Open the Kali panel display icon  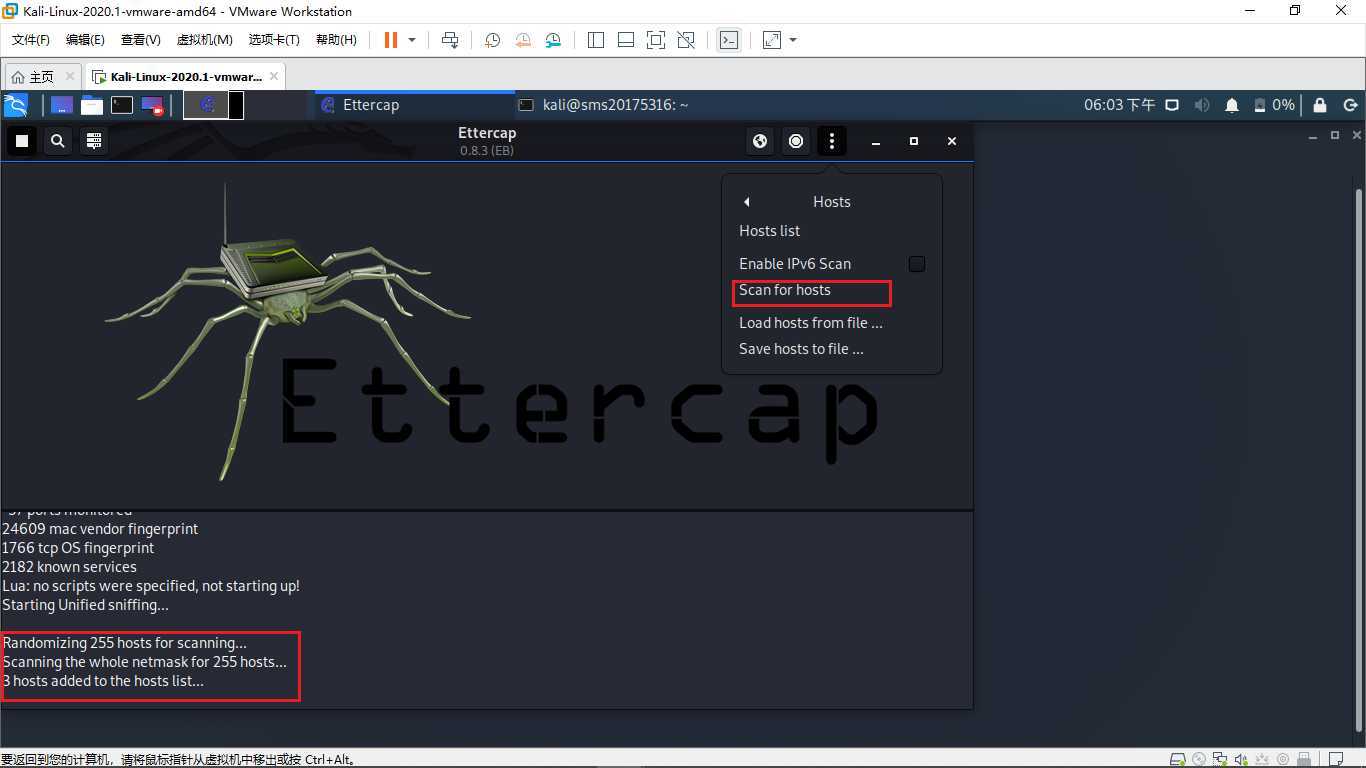(1172, 104)
